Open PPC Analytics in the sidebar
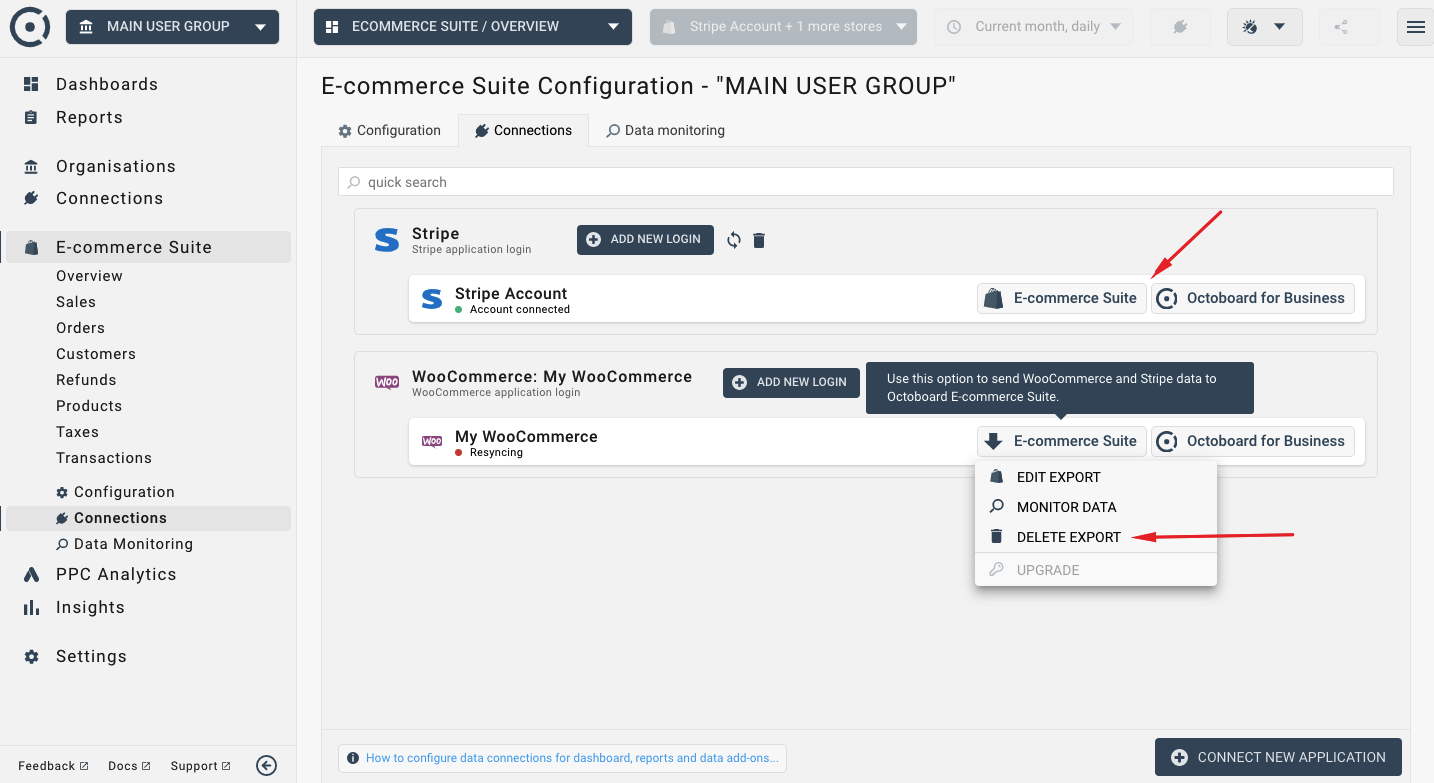 coord(116,574)
